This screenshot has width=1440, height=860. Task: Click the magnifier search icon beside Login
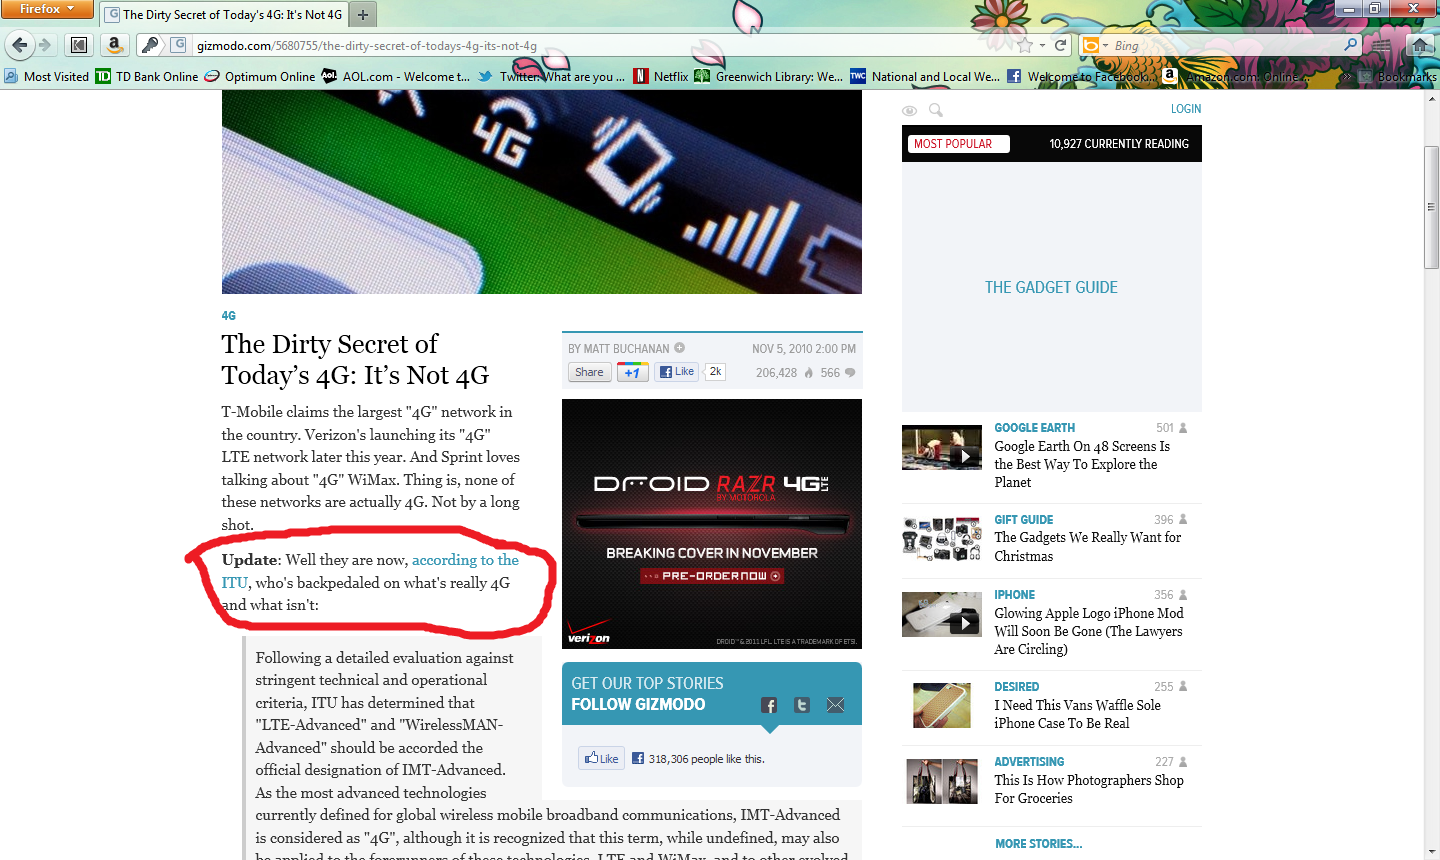935,110
